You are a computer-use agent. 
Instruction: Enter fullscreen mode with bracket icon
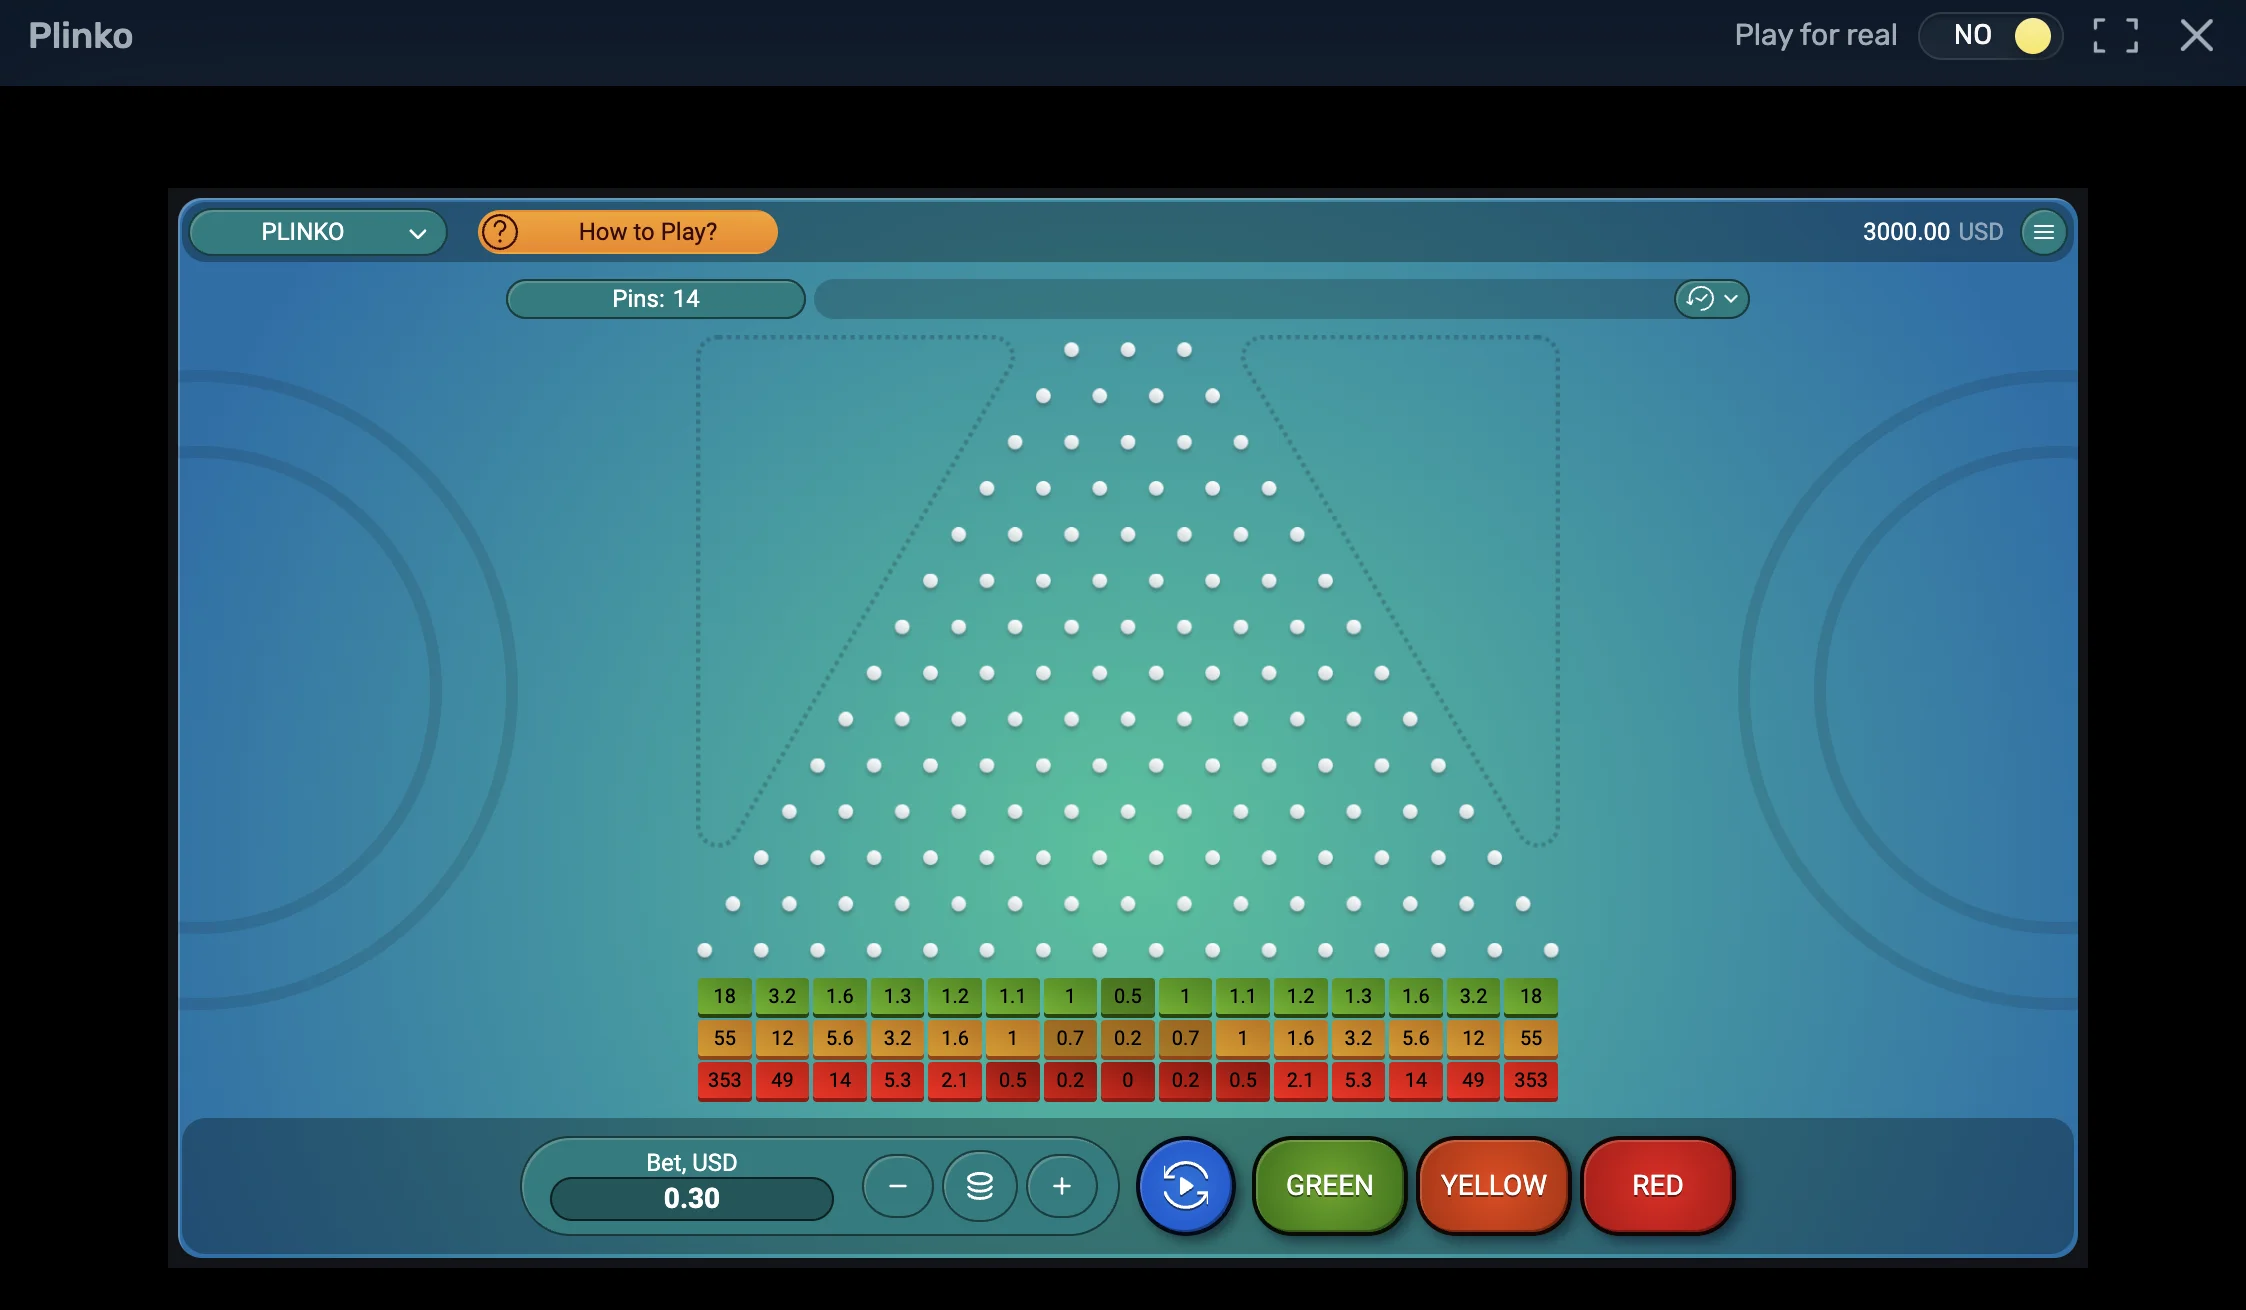(x=2115, y=36)
